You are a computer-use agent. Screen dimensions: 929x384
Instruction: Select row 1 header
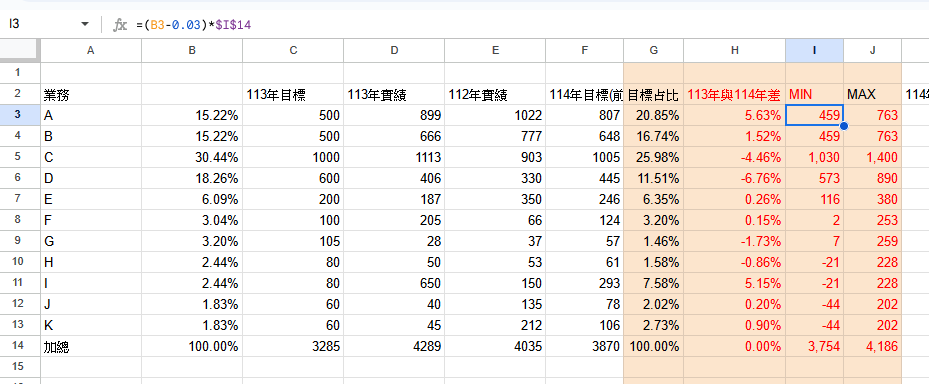coord(20,73)
